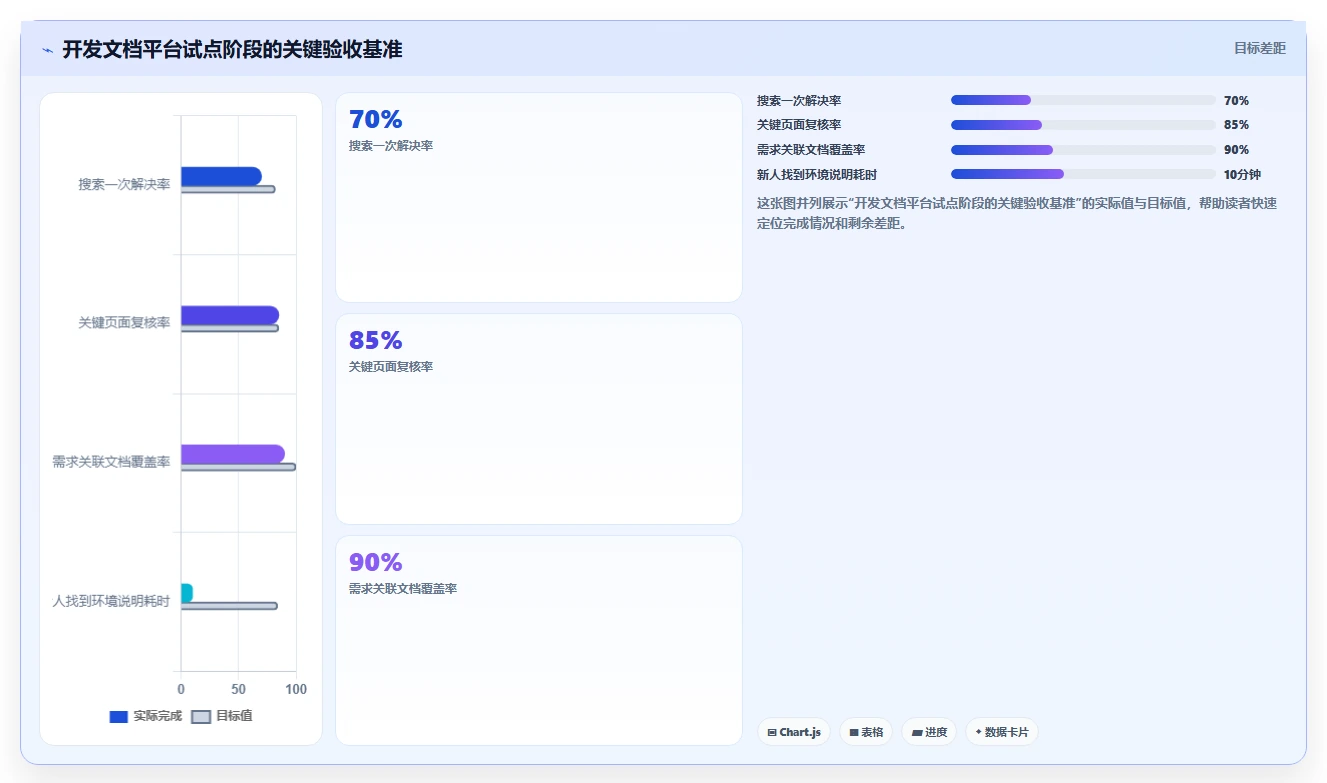Click the indigo 关键页面复核率 chart bar
The height and width of the screenshot is (783, 1327).
pos(230,315)
